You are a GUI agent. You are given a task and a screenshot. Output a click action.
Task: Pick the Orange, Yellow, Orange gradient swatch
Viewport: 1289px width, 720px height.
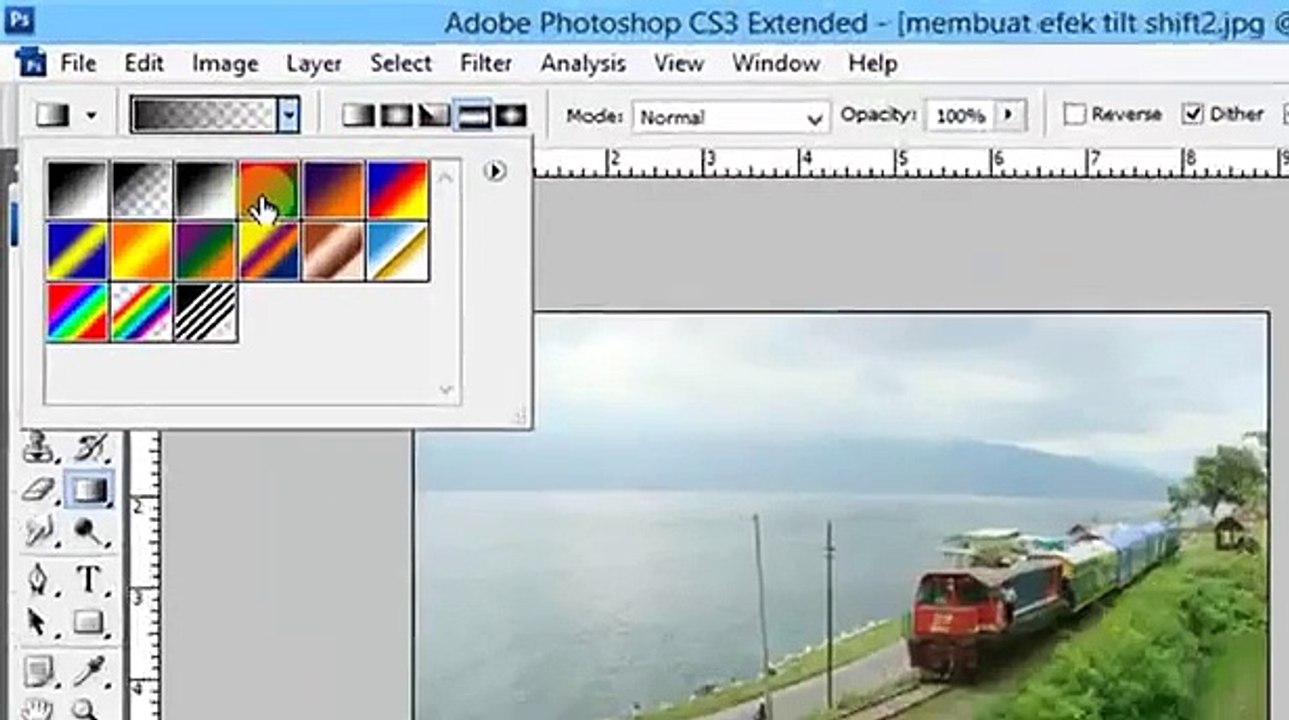click(x=141, y=251)
